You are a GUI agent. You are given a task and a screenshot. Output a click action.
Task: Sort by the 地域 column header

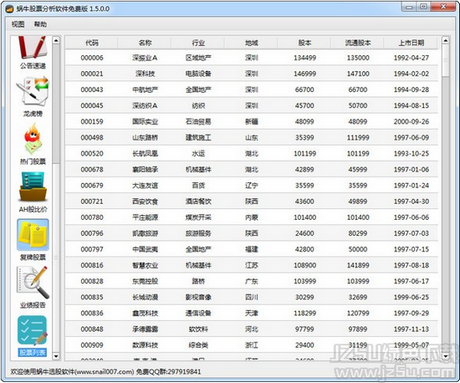[x=251, y=43]
